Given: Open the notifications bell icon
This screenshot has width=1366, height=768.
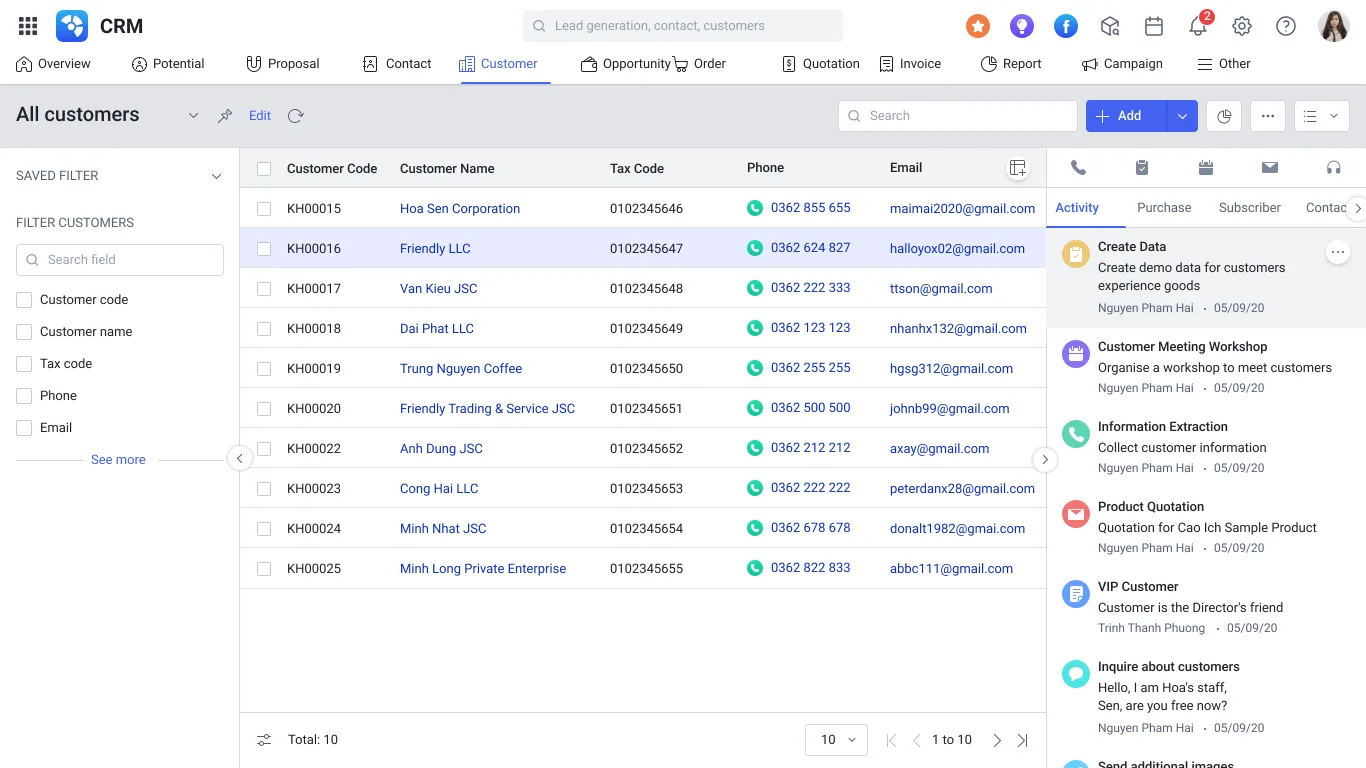Looking at the screenshot, I should (x=1197, y=25).
